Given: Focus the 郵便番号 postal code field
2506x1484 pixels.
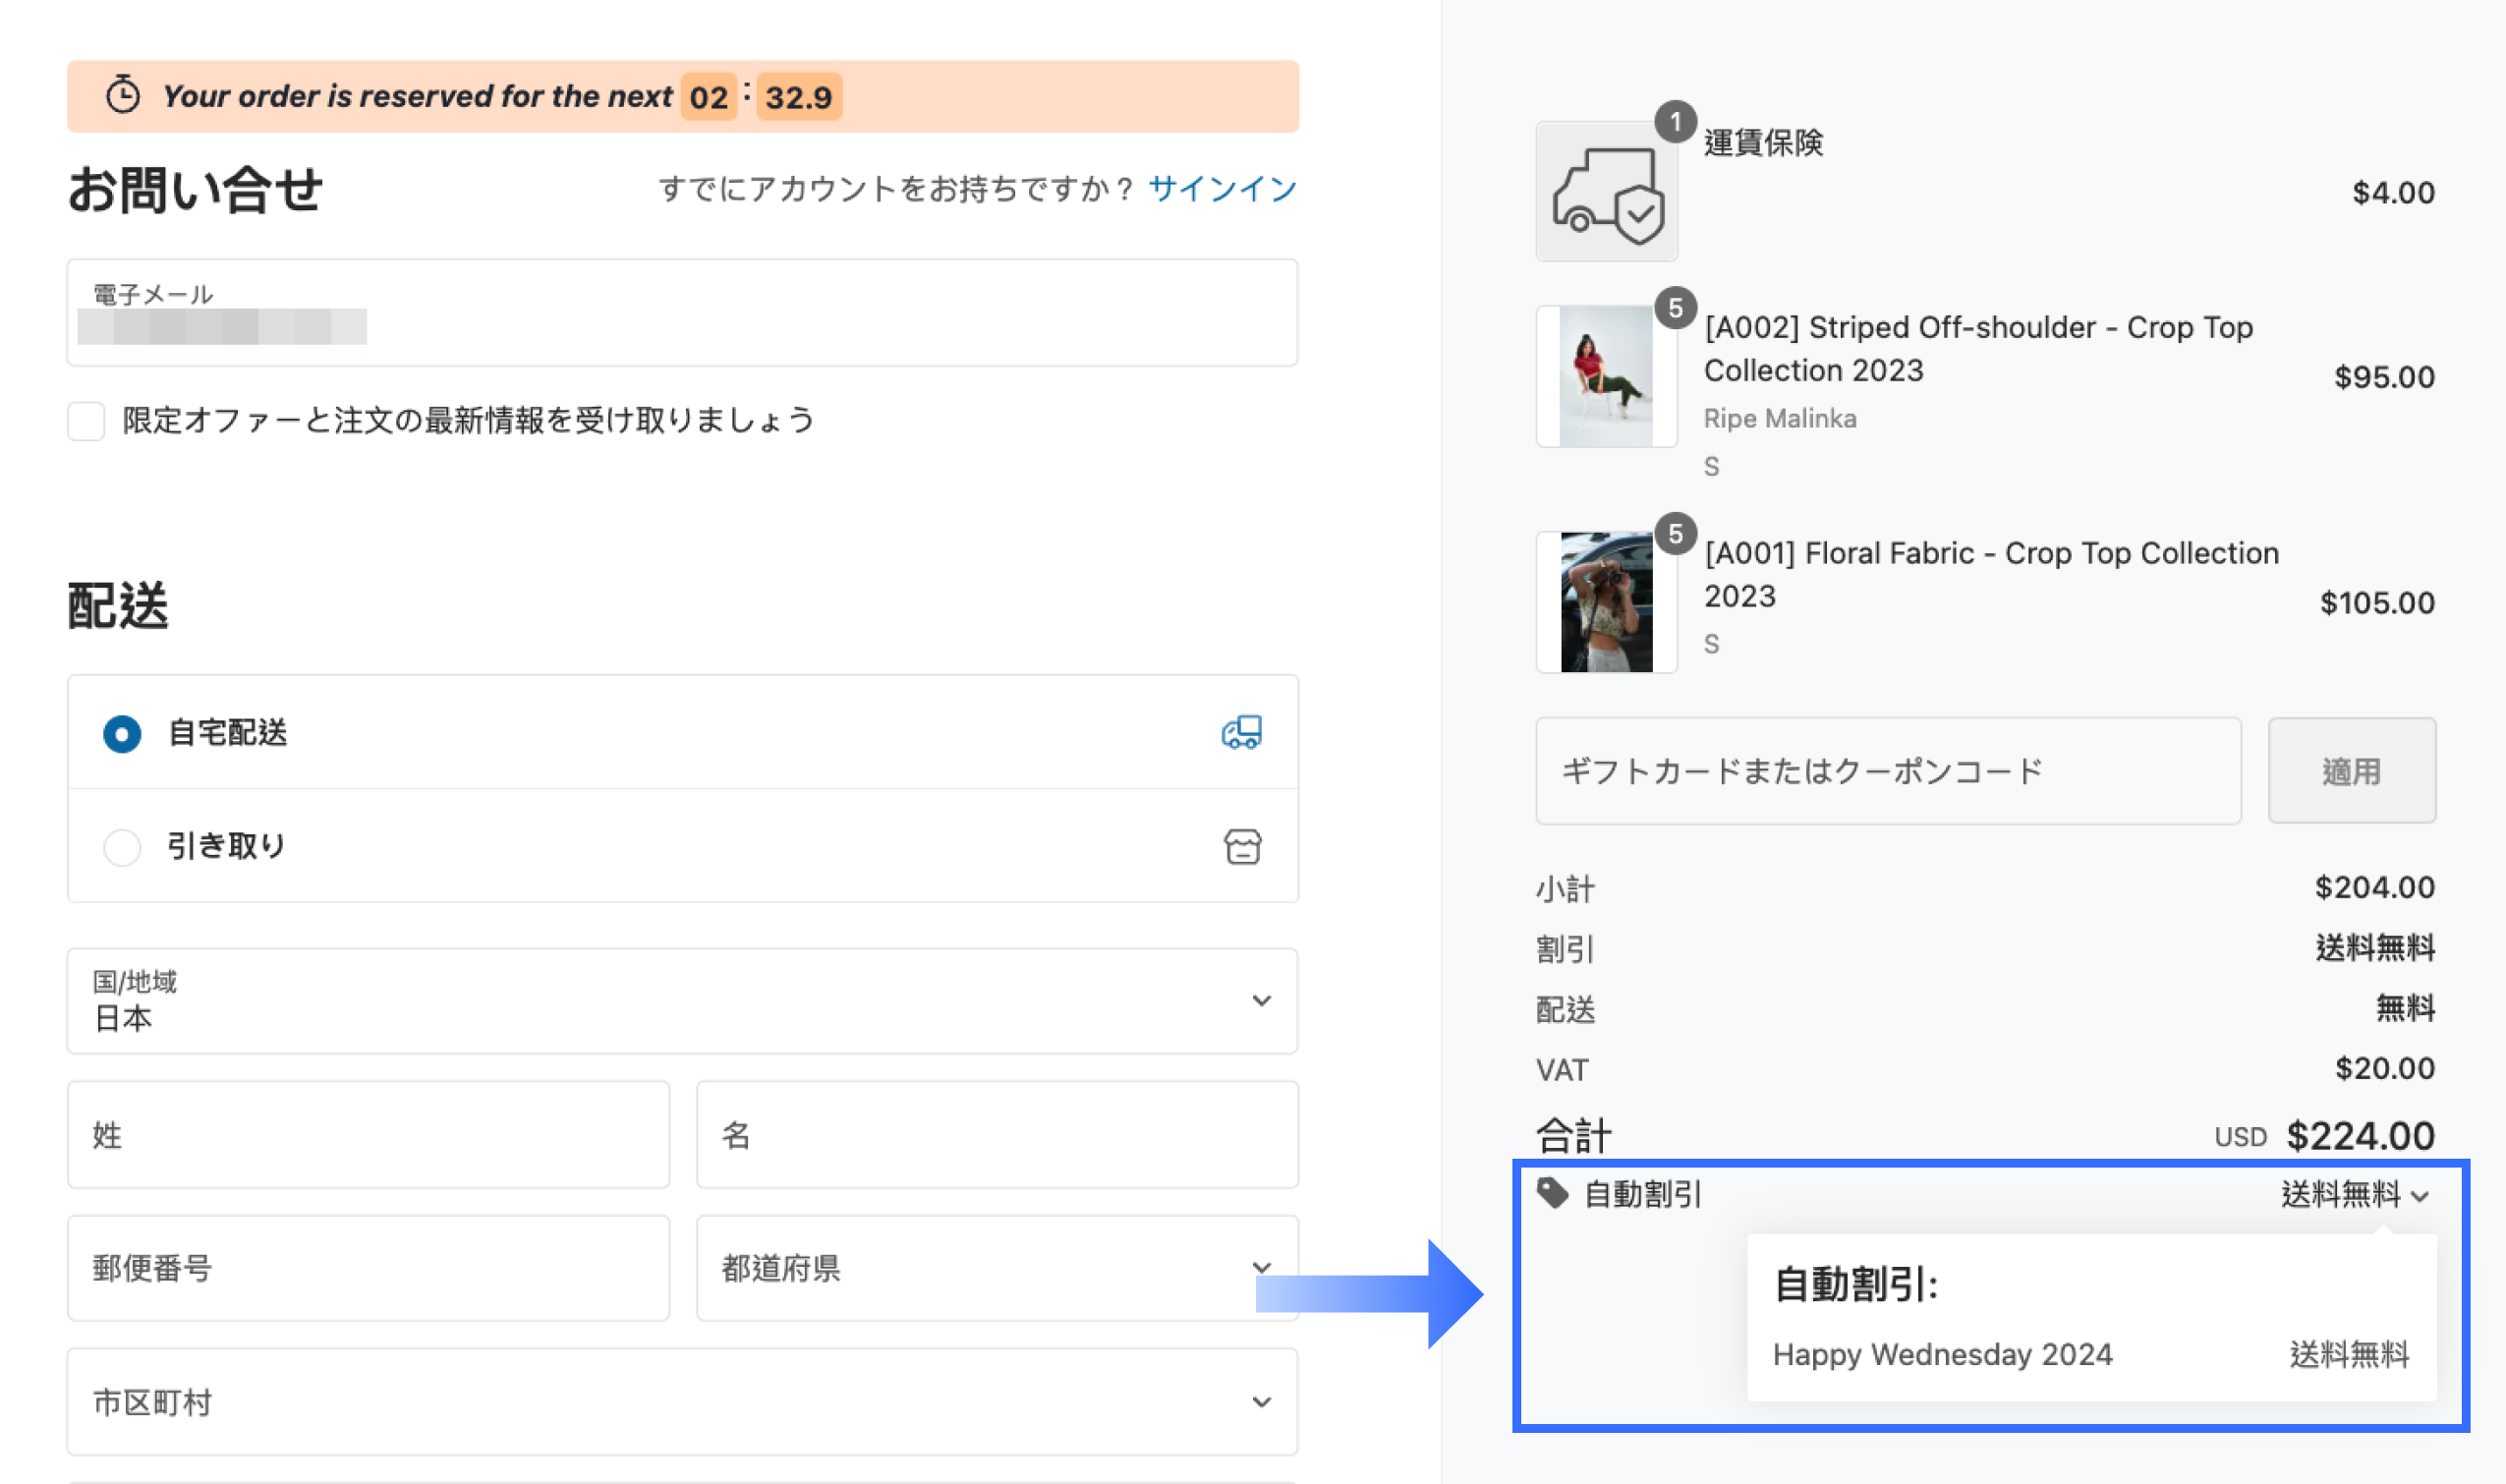Looking at the screenshot, I should pos(369,1268).
